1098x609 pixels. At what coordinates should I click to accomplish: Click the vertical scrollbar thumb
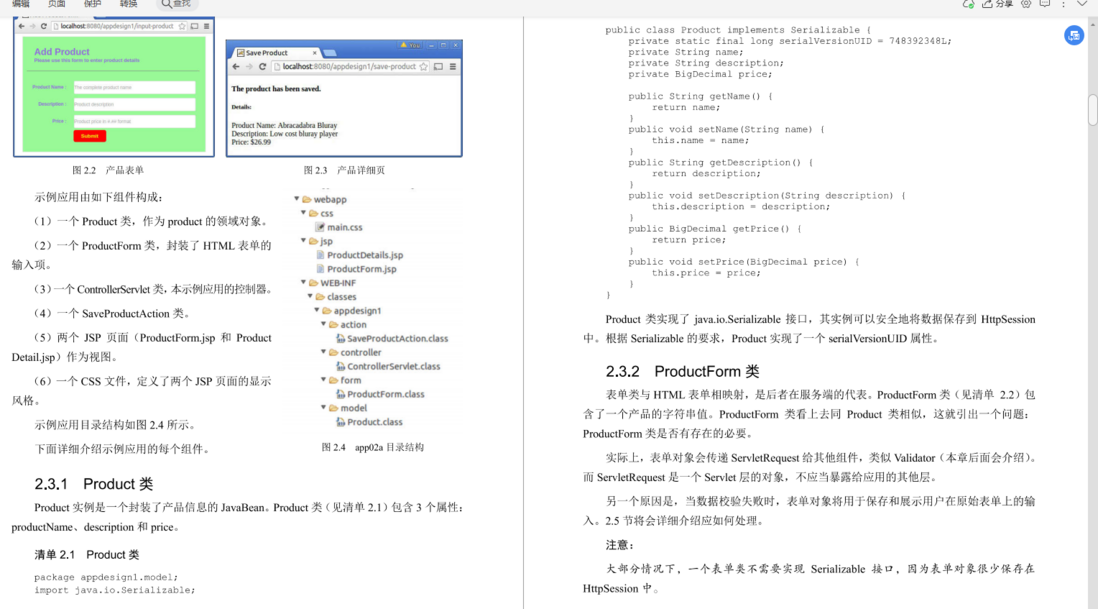(x=1092, y=110)
